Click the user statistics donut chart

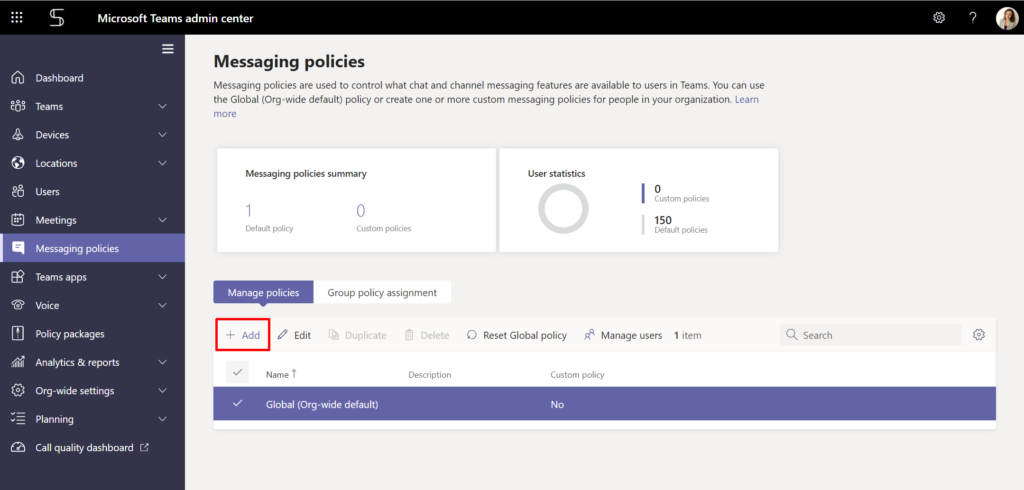563,208
